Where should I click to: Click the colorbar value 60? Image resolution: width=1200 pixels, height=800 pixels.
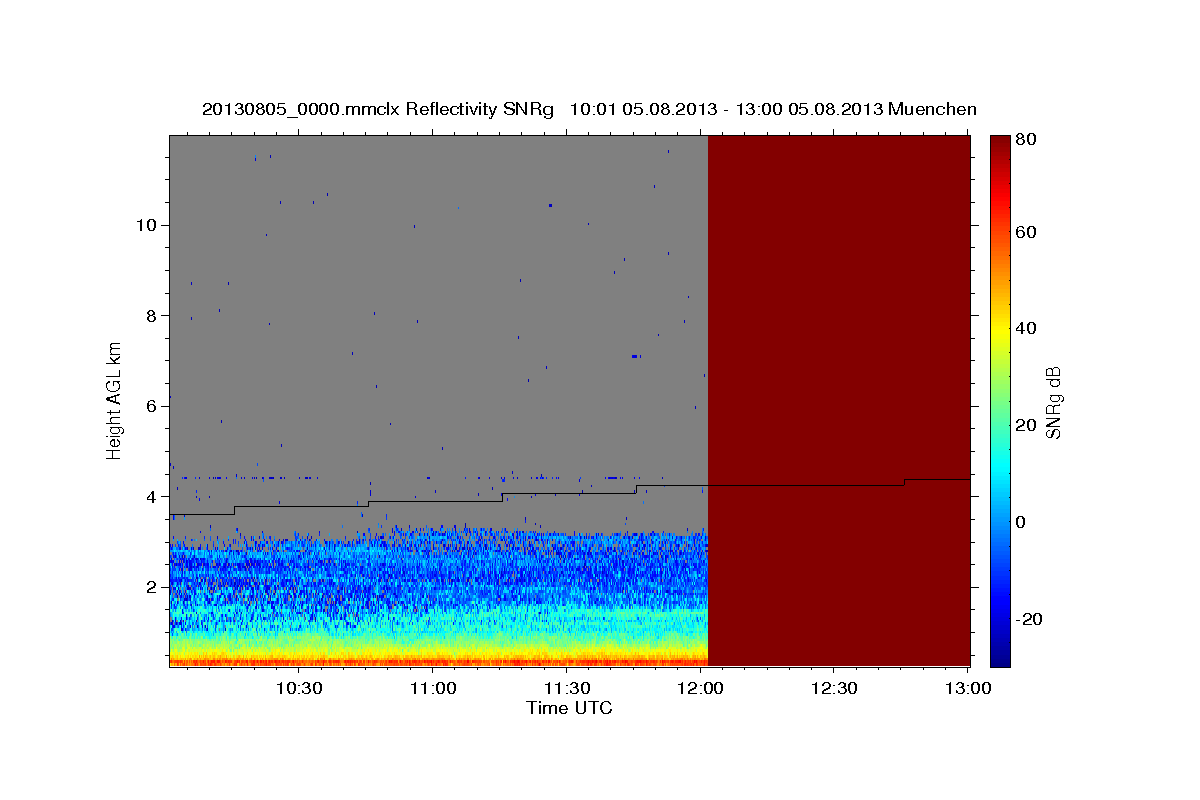tap(1025, 232)
